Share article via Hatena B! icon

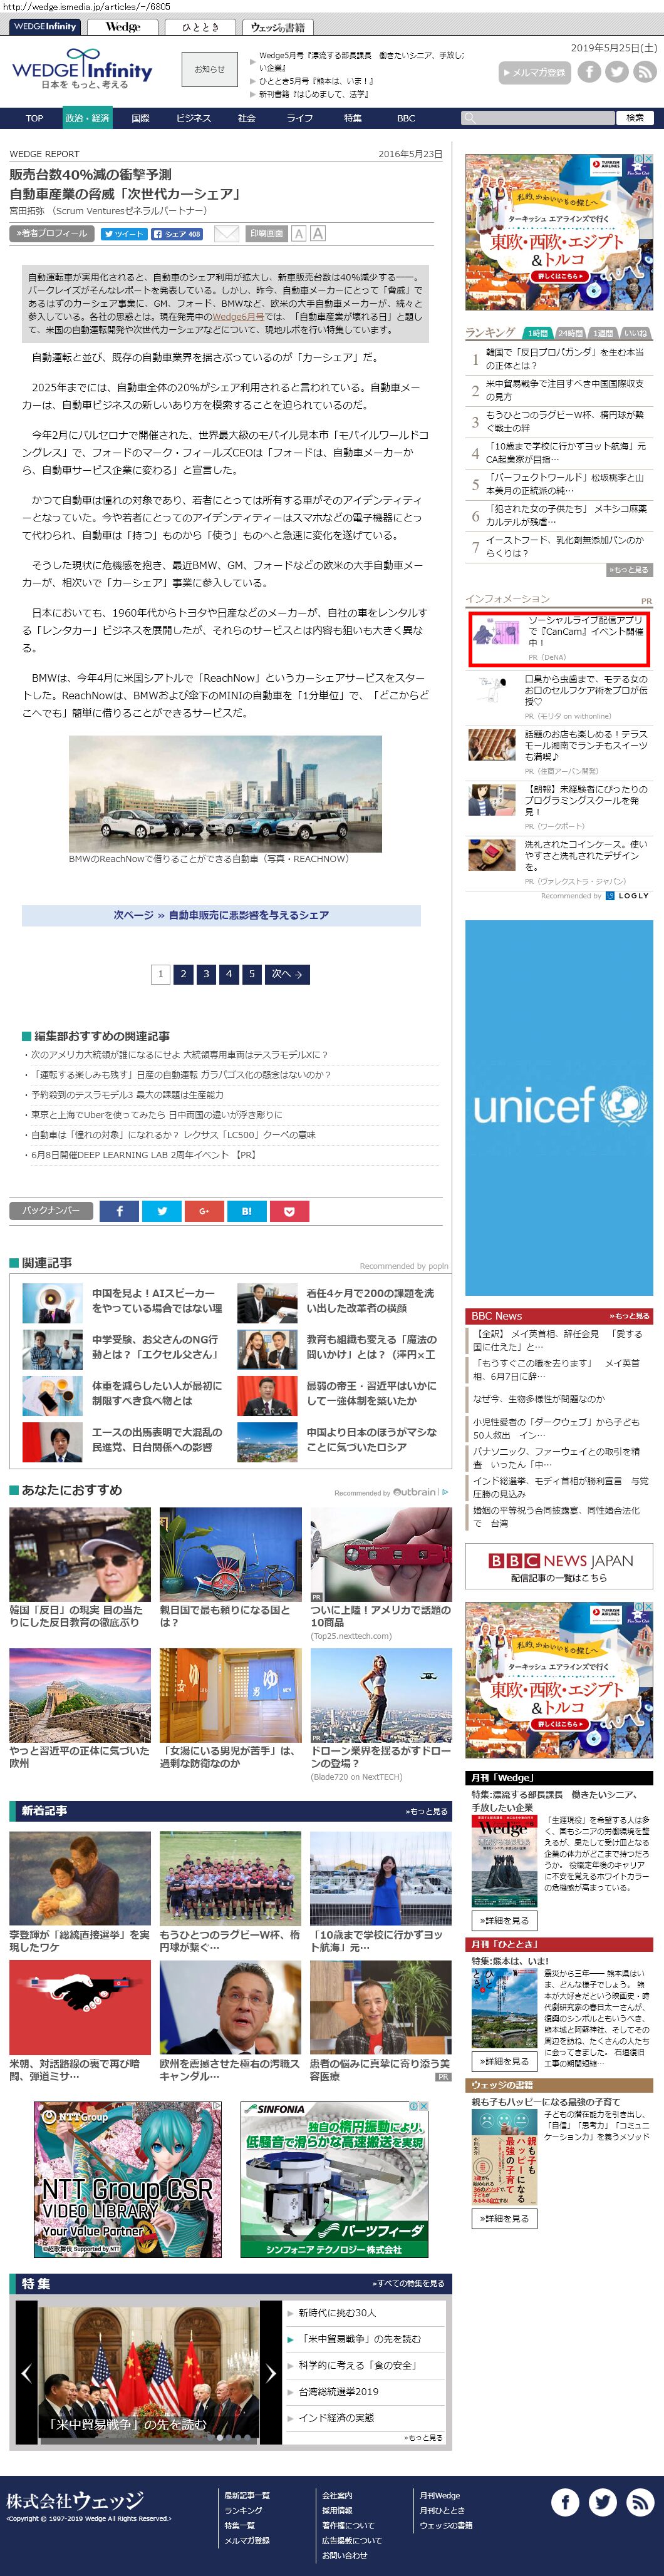click(247, 1211)
